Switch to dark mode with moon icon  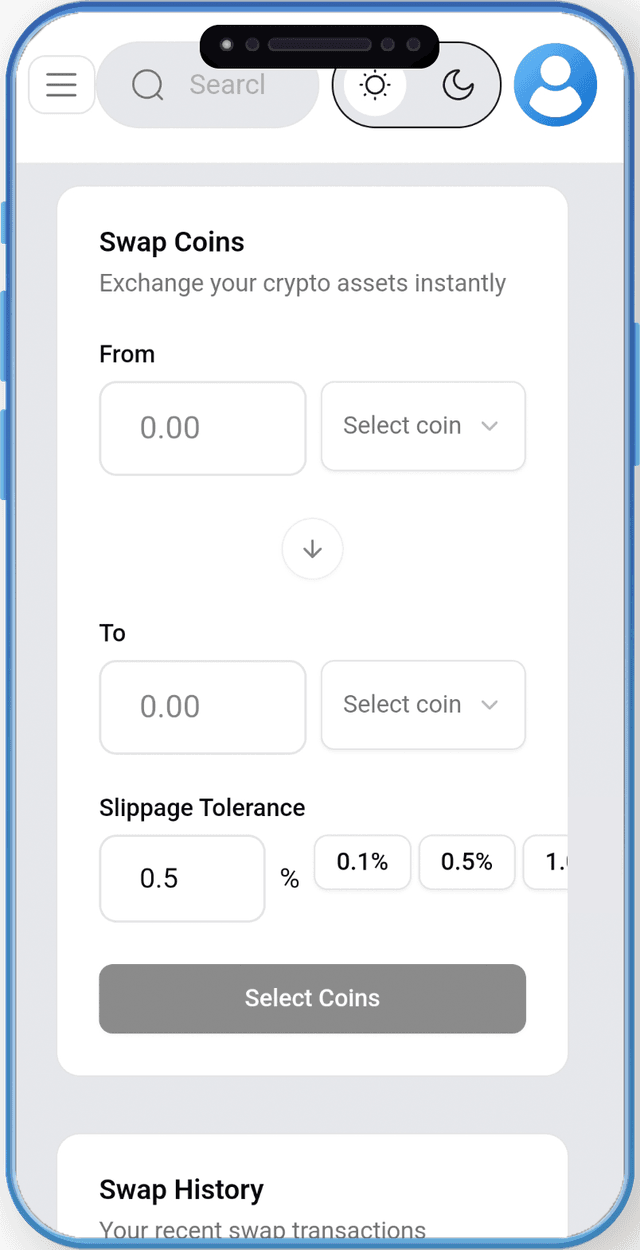[458, 86]
